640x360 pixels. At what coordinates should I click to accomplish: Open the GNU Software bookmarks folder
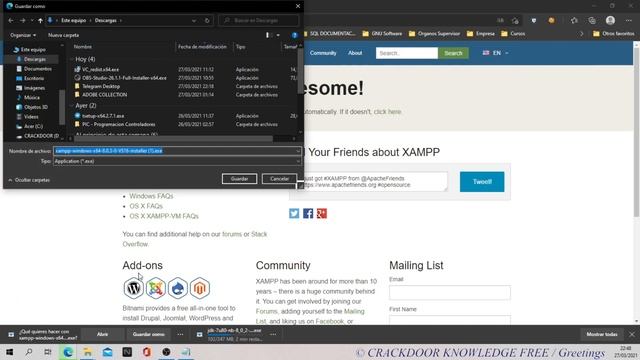coord(382,34)
